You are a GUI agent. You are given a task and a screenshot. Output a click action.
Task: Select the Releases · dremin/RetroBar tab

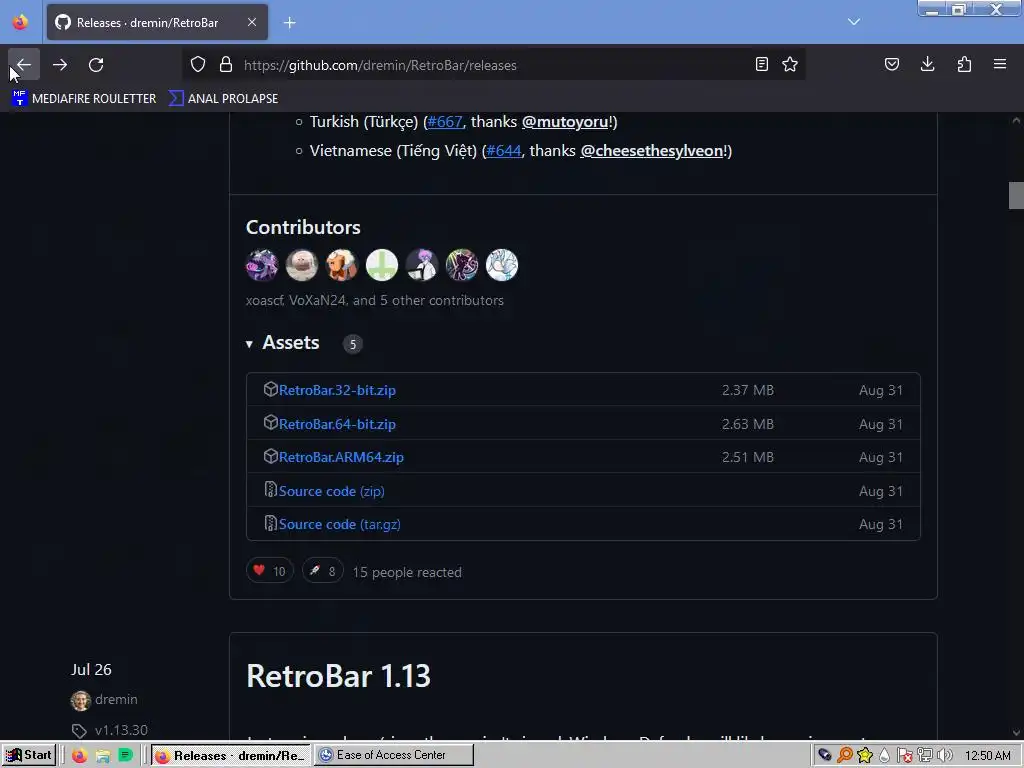tap(157, 23)
